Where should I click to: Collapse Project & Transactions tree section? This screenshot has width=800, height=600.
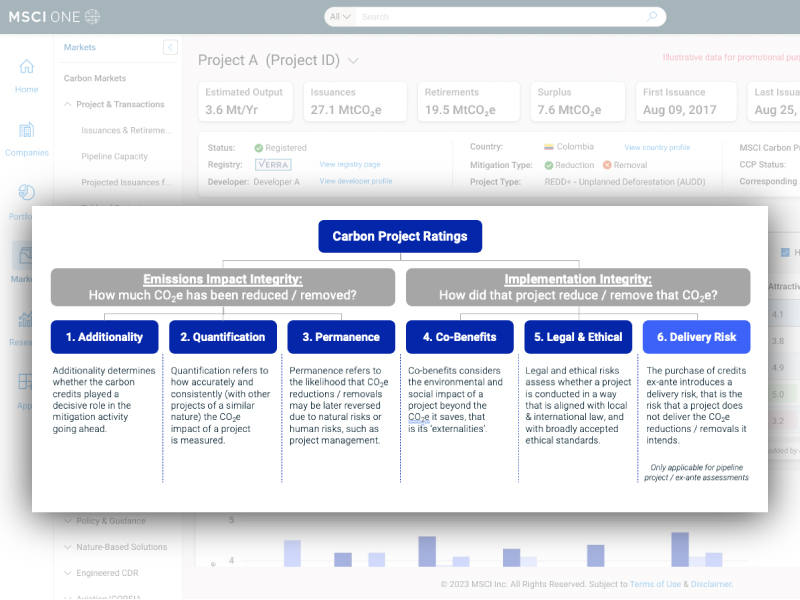[67, 104]
